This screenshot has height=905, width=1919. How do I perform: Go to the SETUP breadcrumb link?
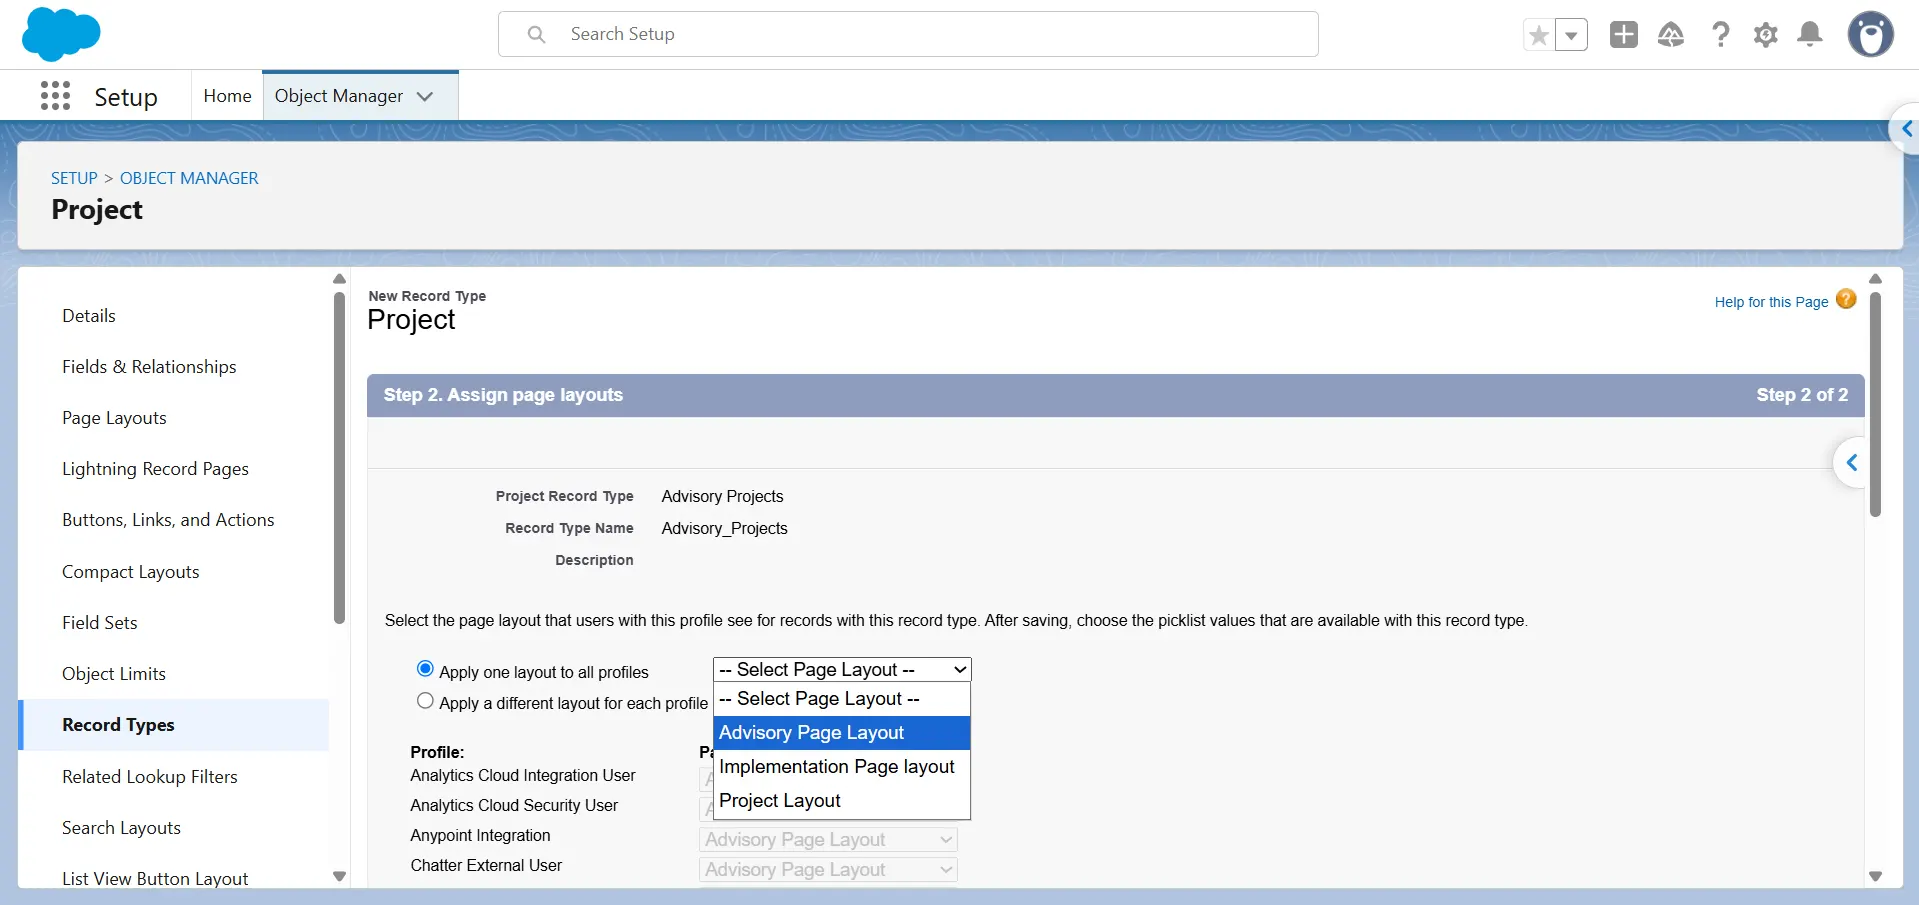[74, 178]
